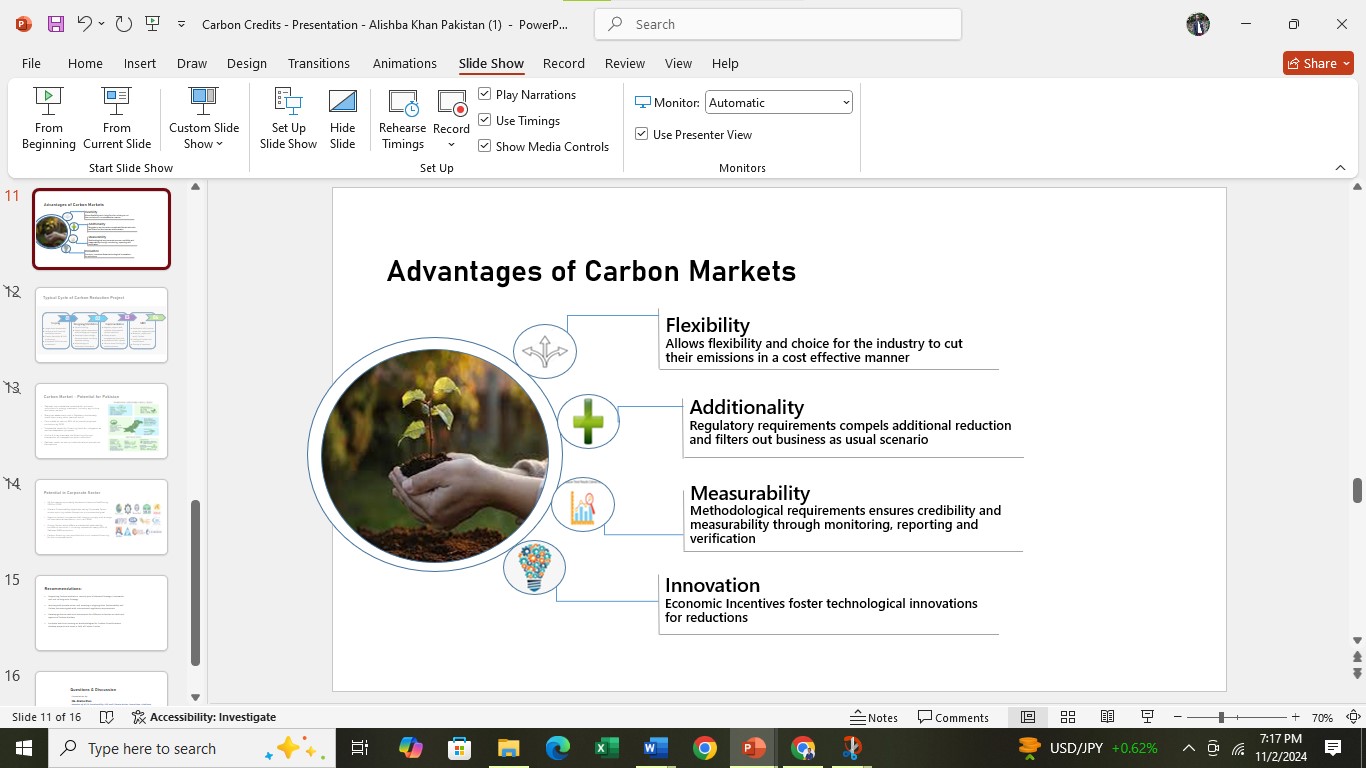Switch to the Design tab
The image size is (1366, 768).
click(246, 63)
